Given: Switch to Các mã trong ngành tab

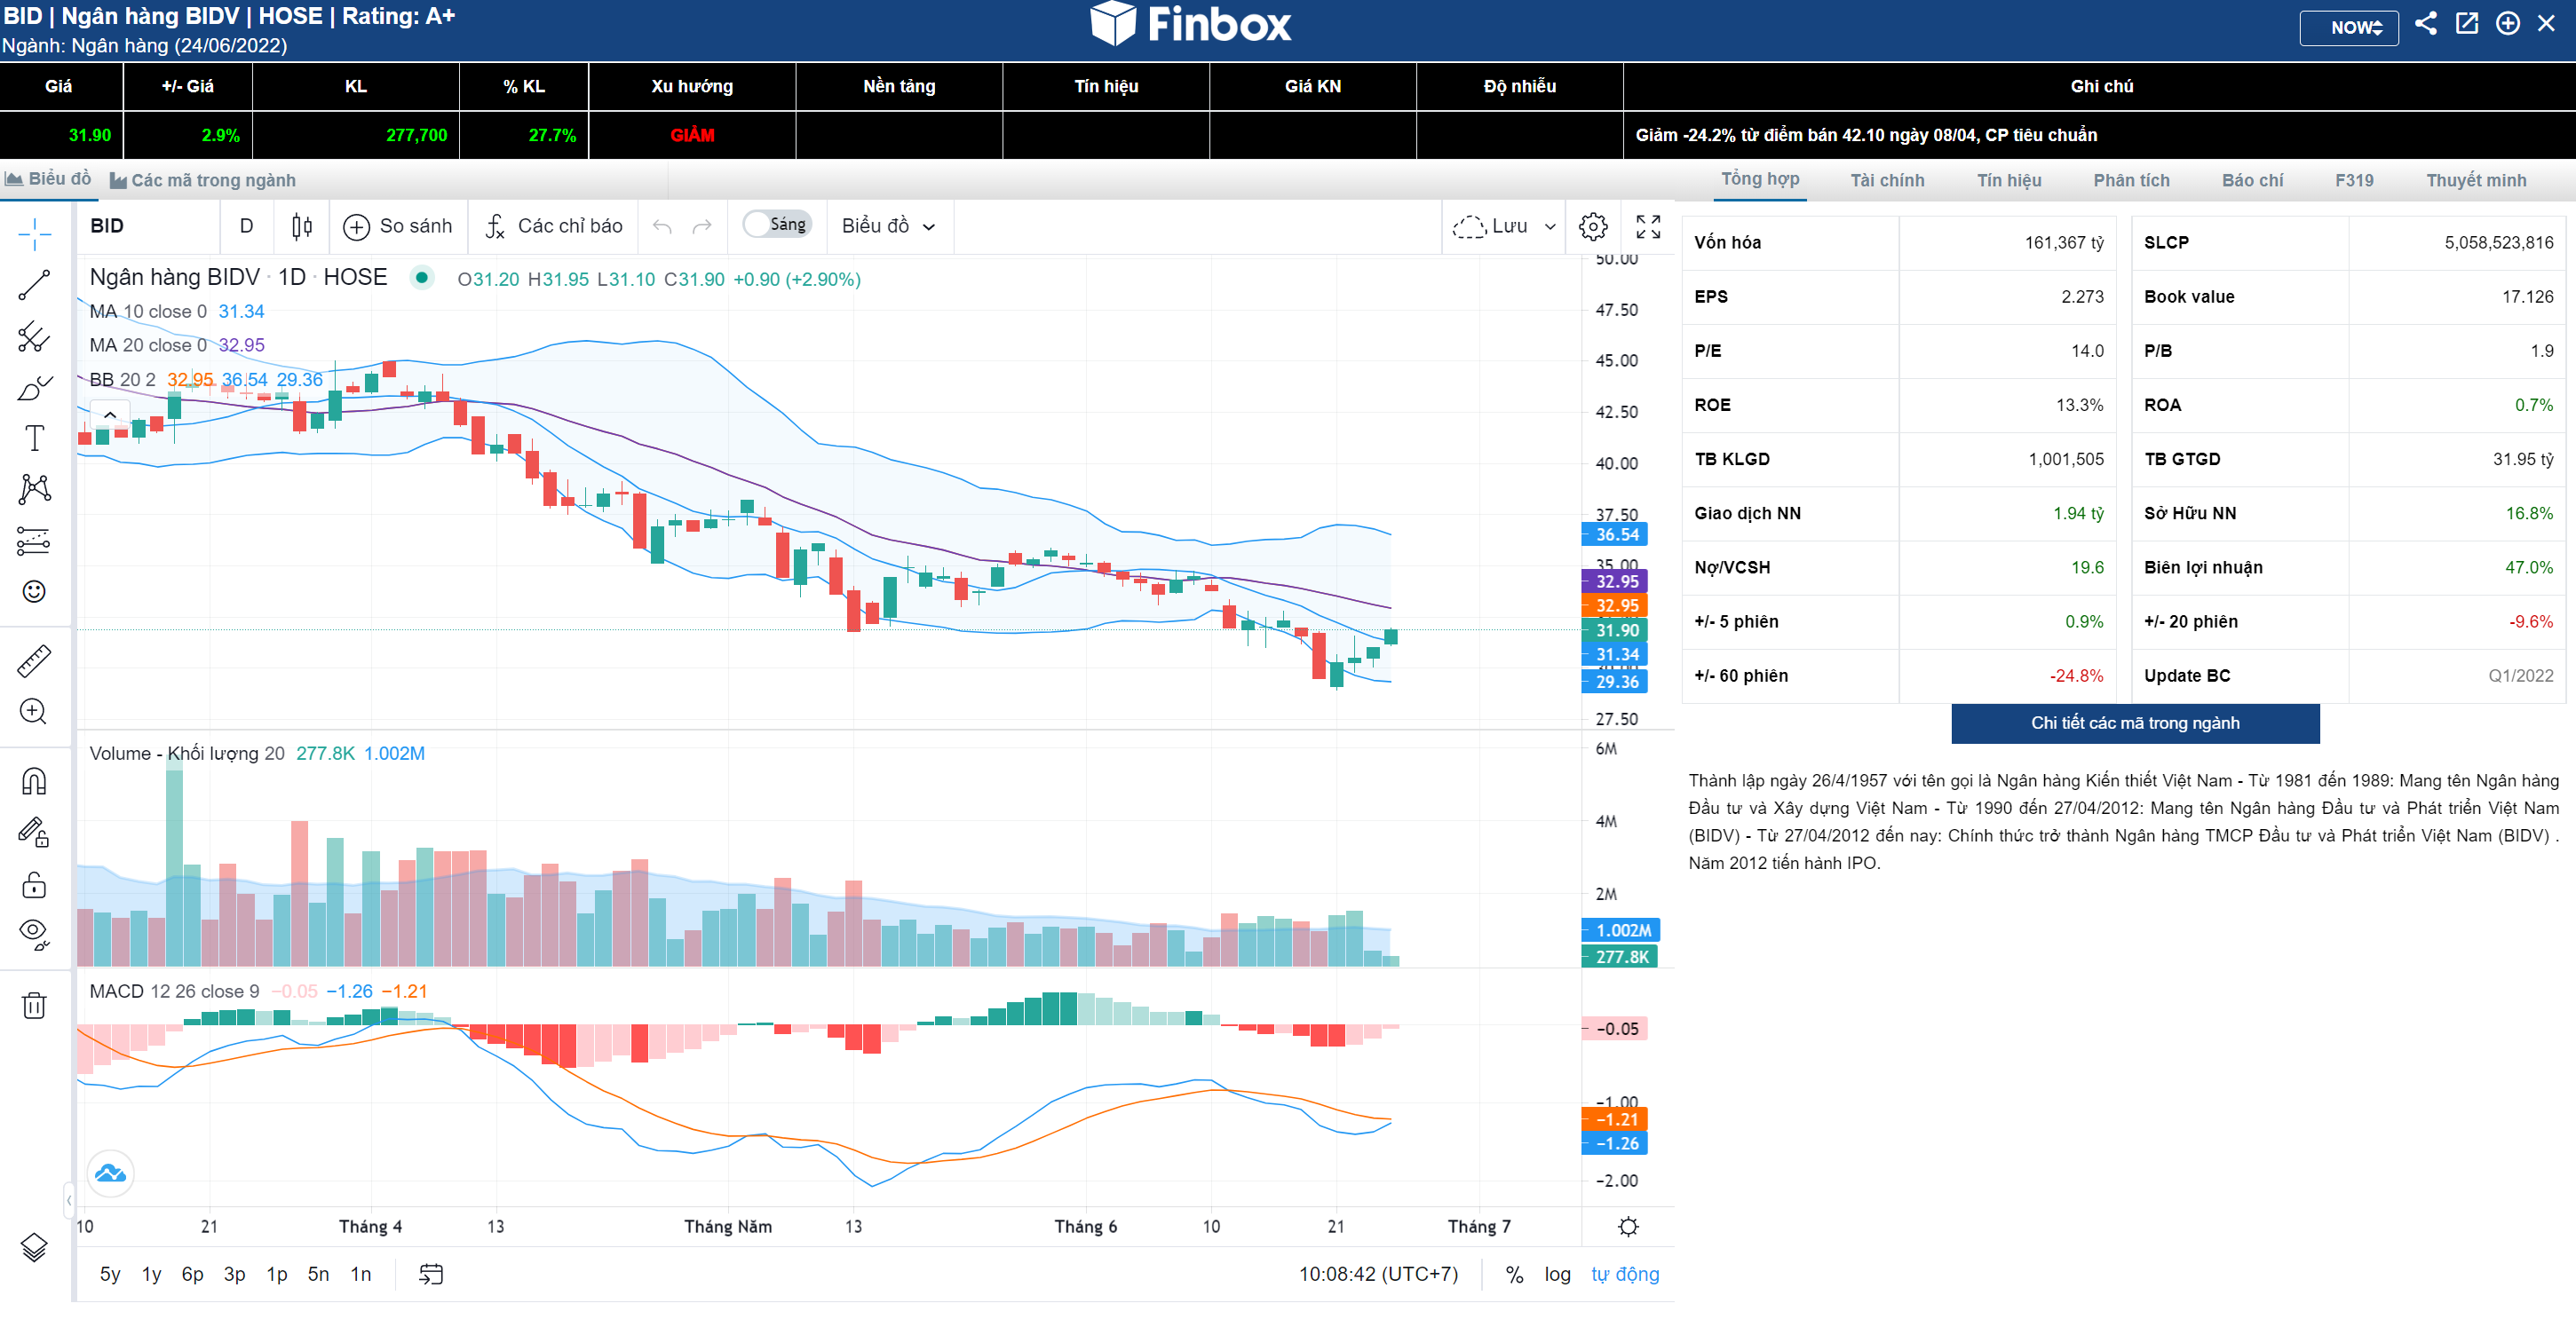Looking at the screenshot, I should pyautogui.click(x=203, y=180).
